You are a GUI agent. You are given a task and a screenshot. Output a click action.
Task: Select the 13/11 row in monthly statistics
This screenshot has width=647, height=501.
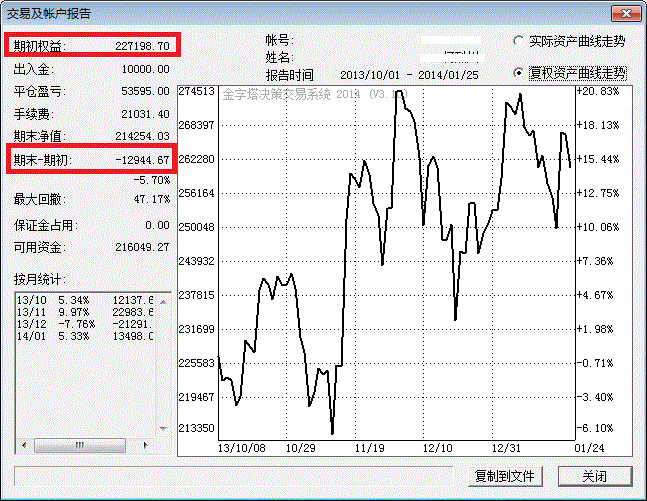(x=85, y=312)
